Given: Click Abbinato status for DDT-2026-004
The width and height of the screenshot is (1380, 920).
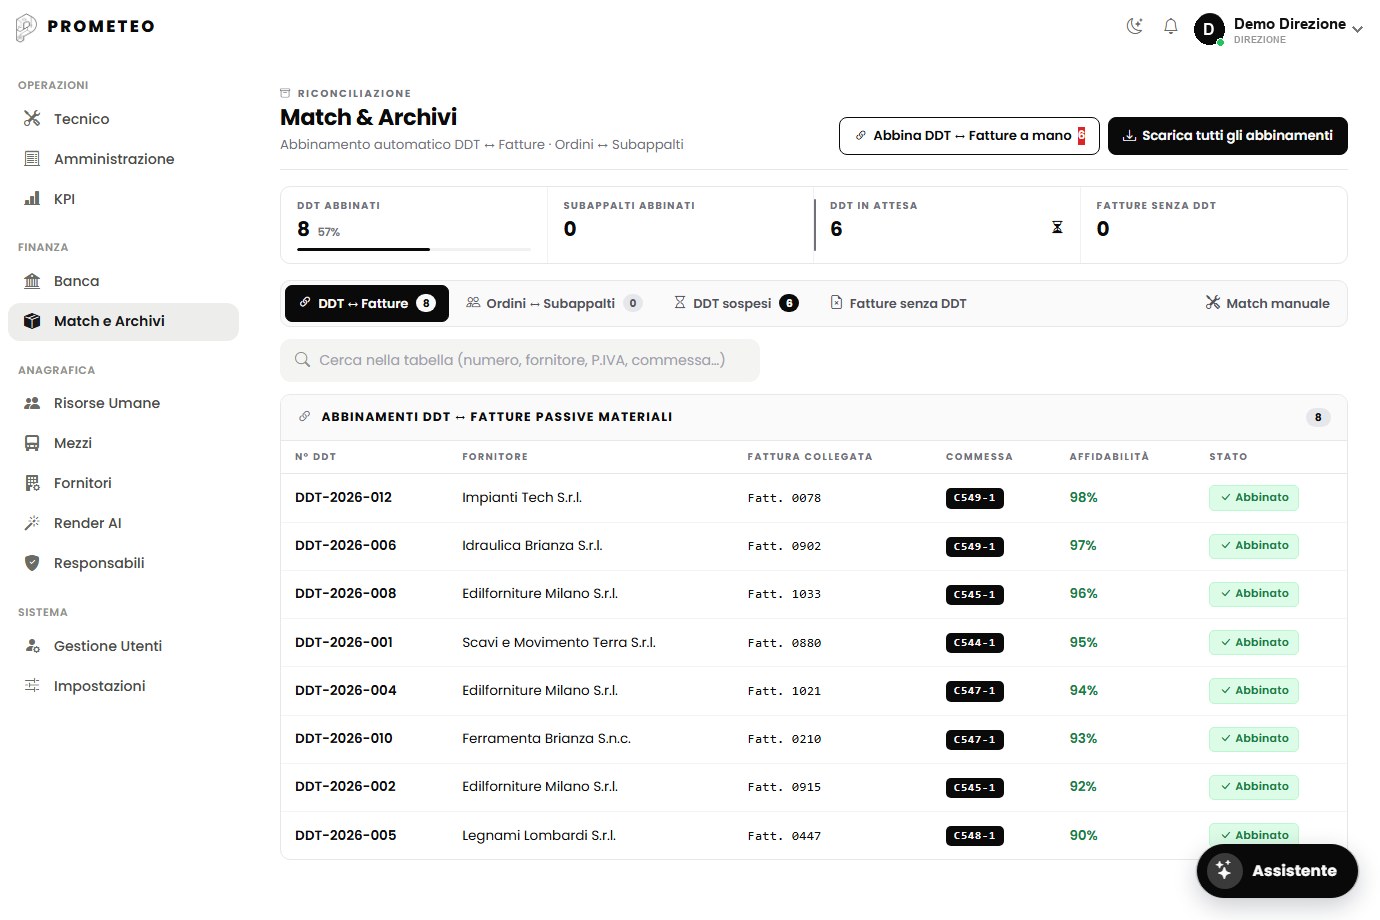Looking at the screenshot, I should tap(1254, 691).
